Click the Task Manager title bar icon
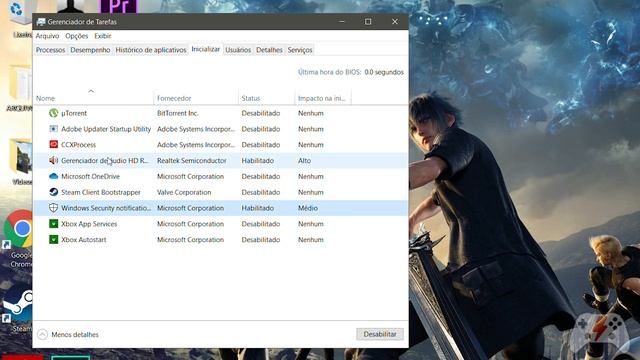640x360 pixels. point(41,22)
